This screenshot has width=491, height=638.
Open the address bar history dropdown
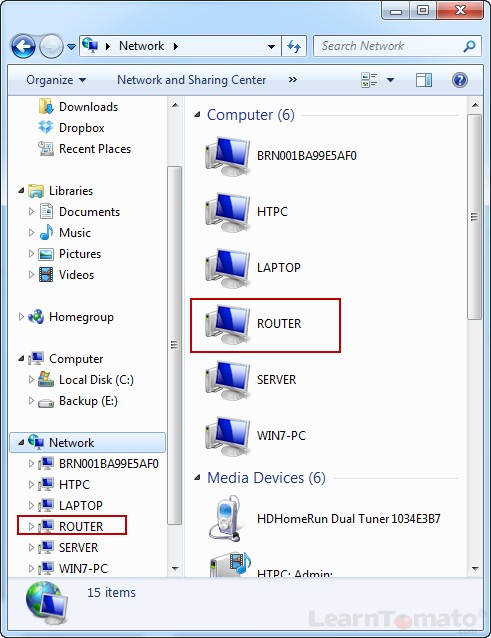(x=271, y=46)
